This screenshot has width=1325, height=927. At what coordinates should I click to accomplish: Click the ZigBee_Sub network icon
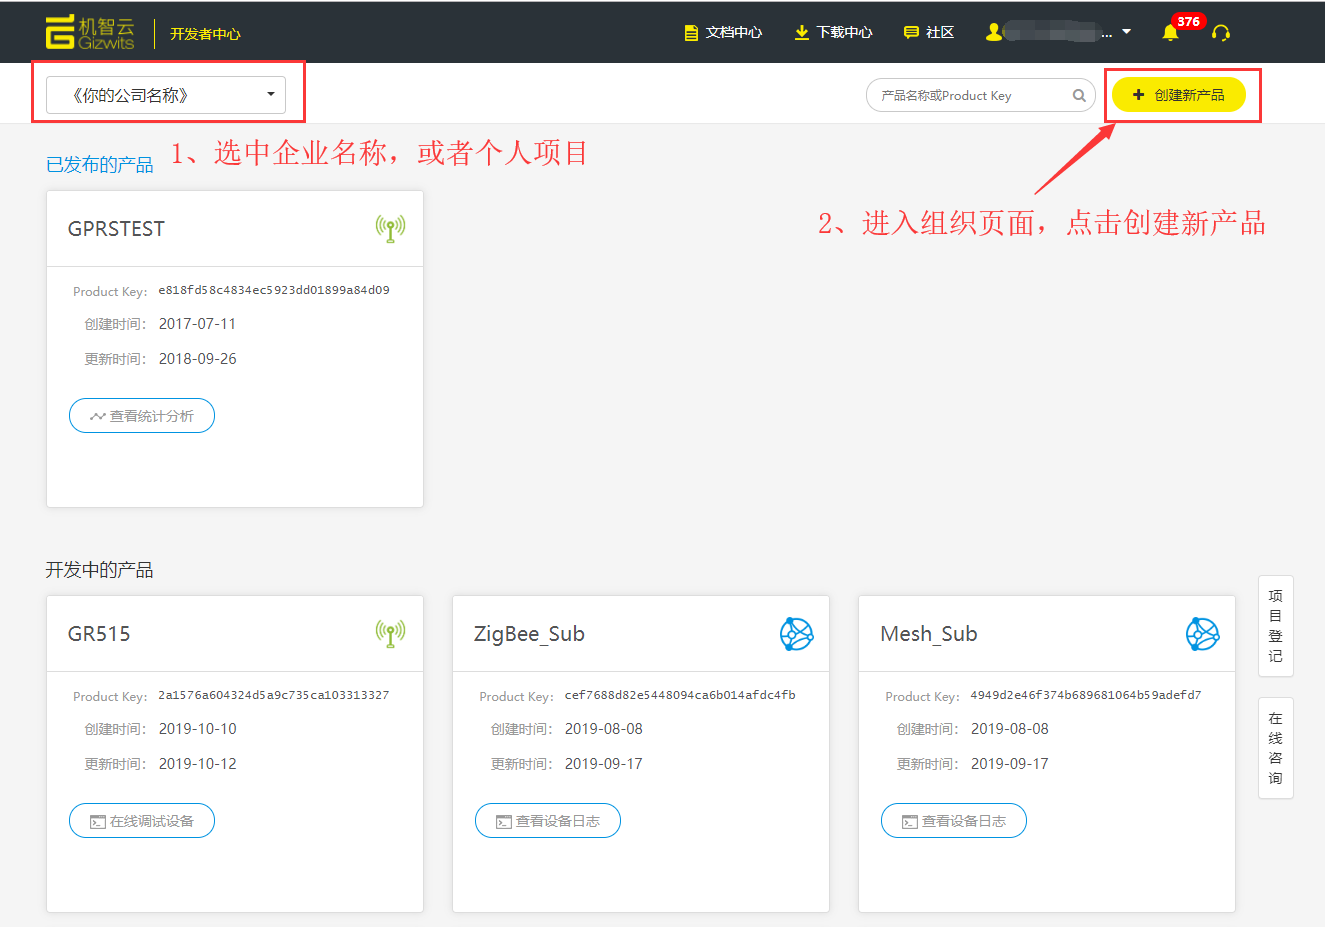[x=796, y=634]
